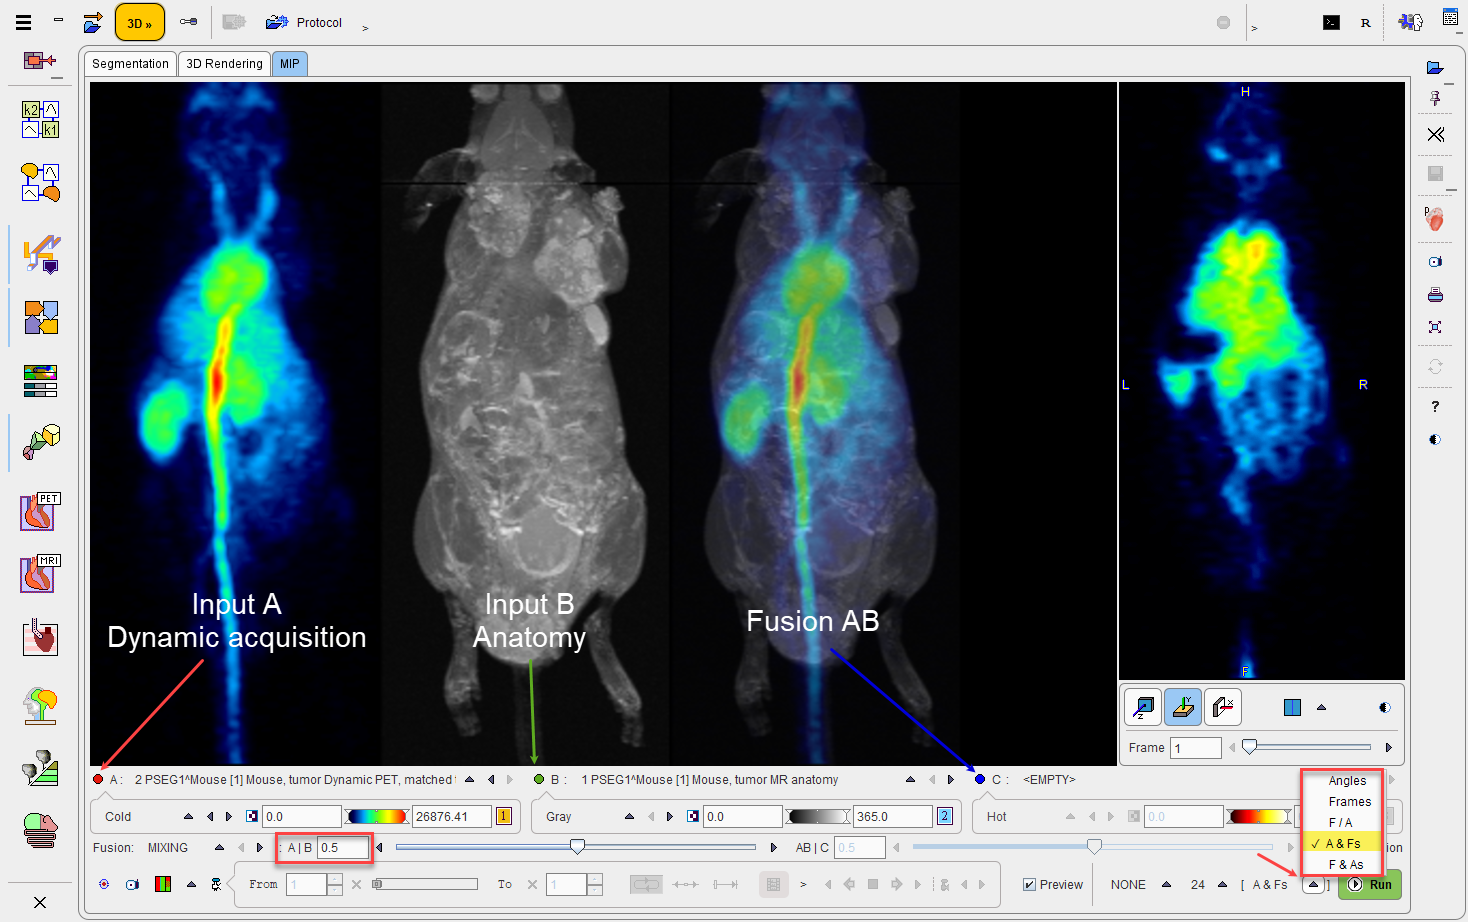
Task: Click the X icon in left sidebar bottom
Action: click(40, 902)
